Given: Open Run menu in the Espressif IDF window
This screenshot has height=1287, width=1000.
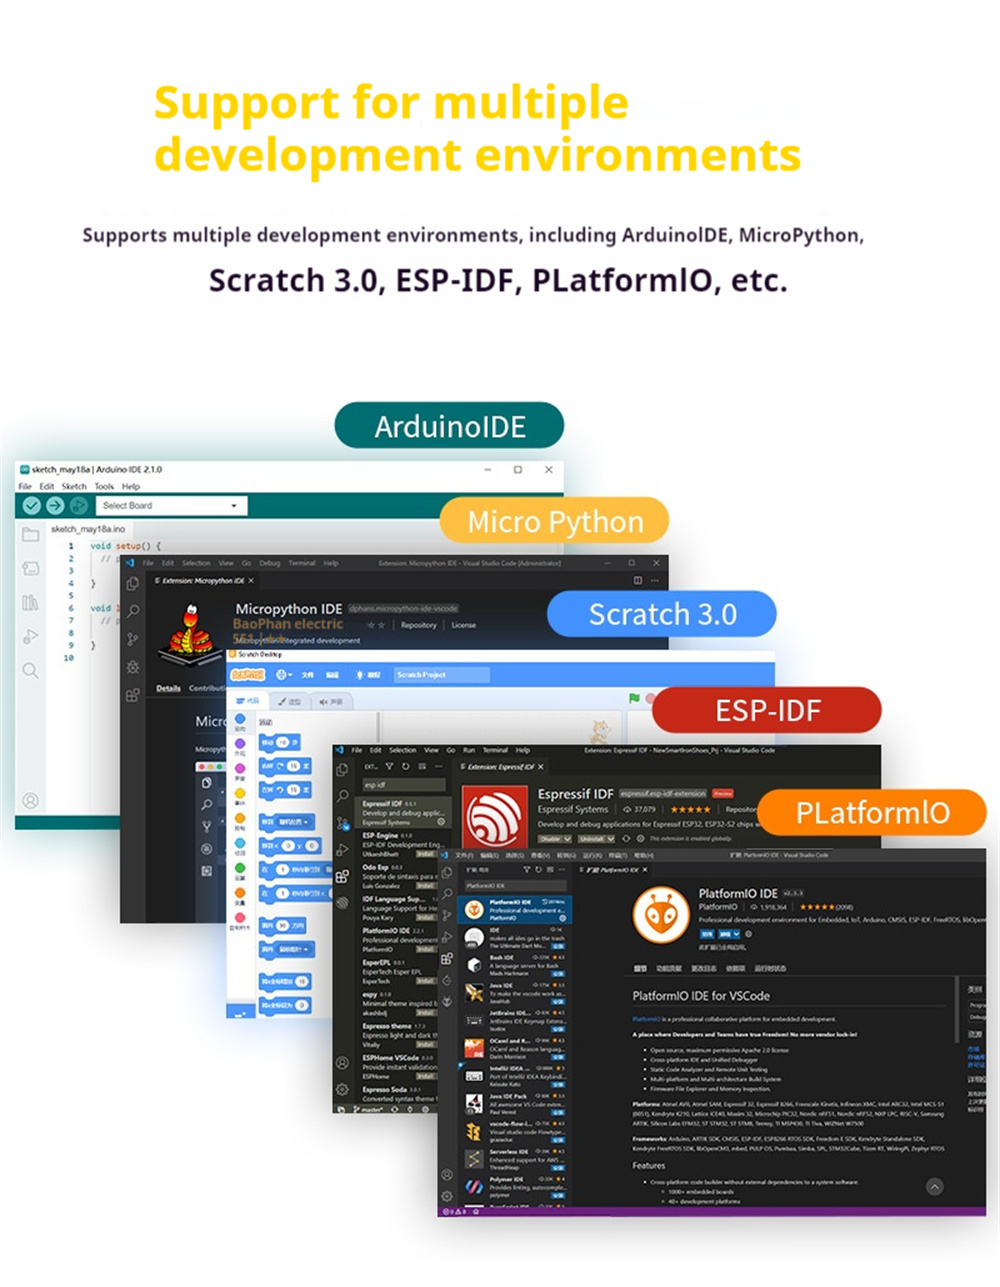Looking at the screenshot, I should tap(468, 750).
